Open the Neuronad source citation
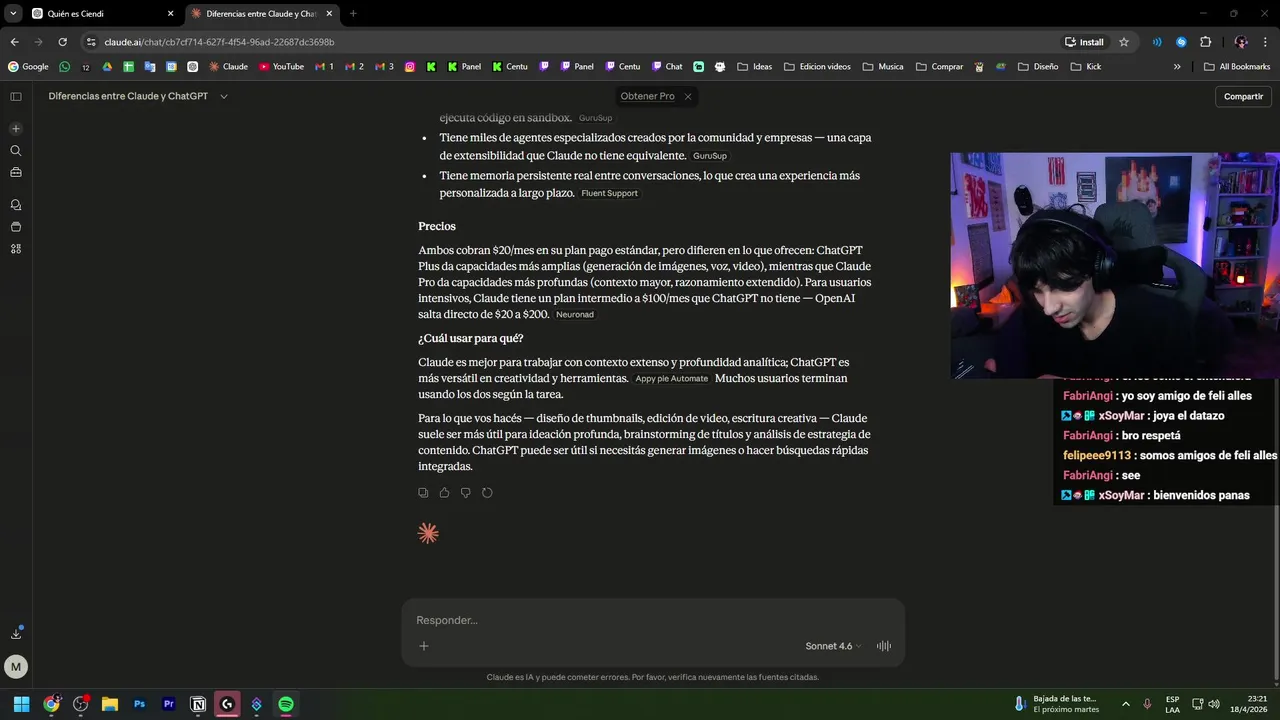This screenshot has height=720, width=1280. coord(575,314)
